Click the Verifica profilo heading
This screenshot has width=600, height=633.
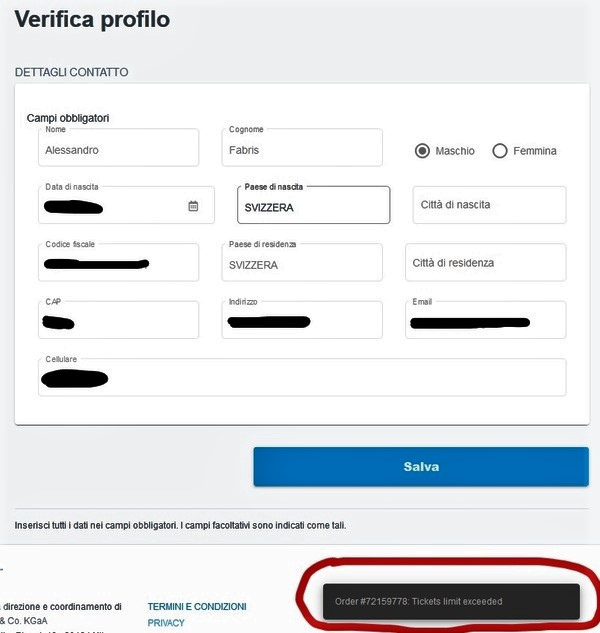(92, 19)
